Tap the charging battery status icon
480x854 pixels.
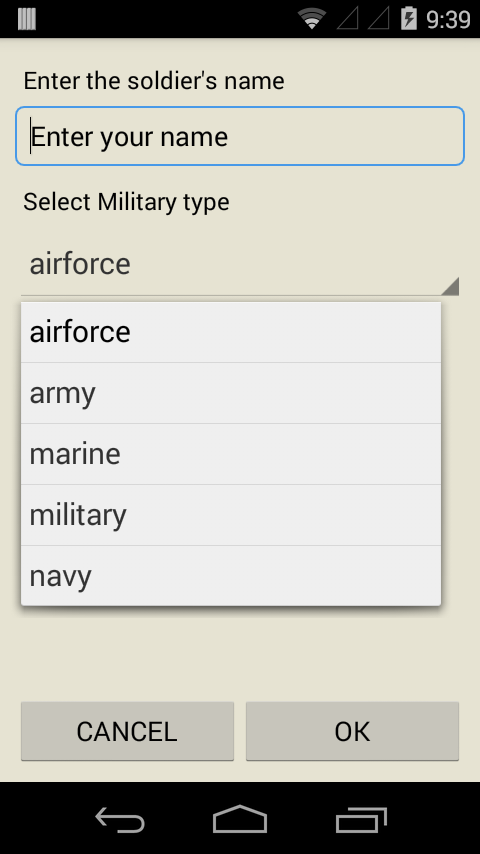409,19
